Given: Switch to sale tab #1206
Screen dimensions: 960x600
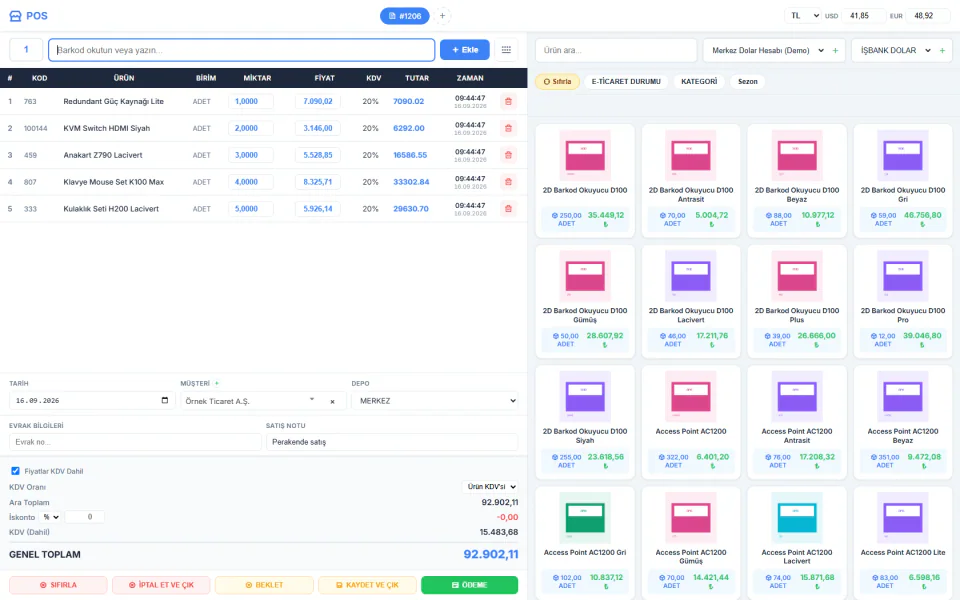Looking at the screenshot, I should [x=405, y=16].
